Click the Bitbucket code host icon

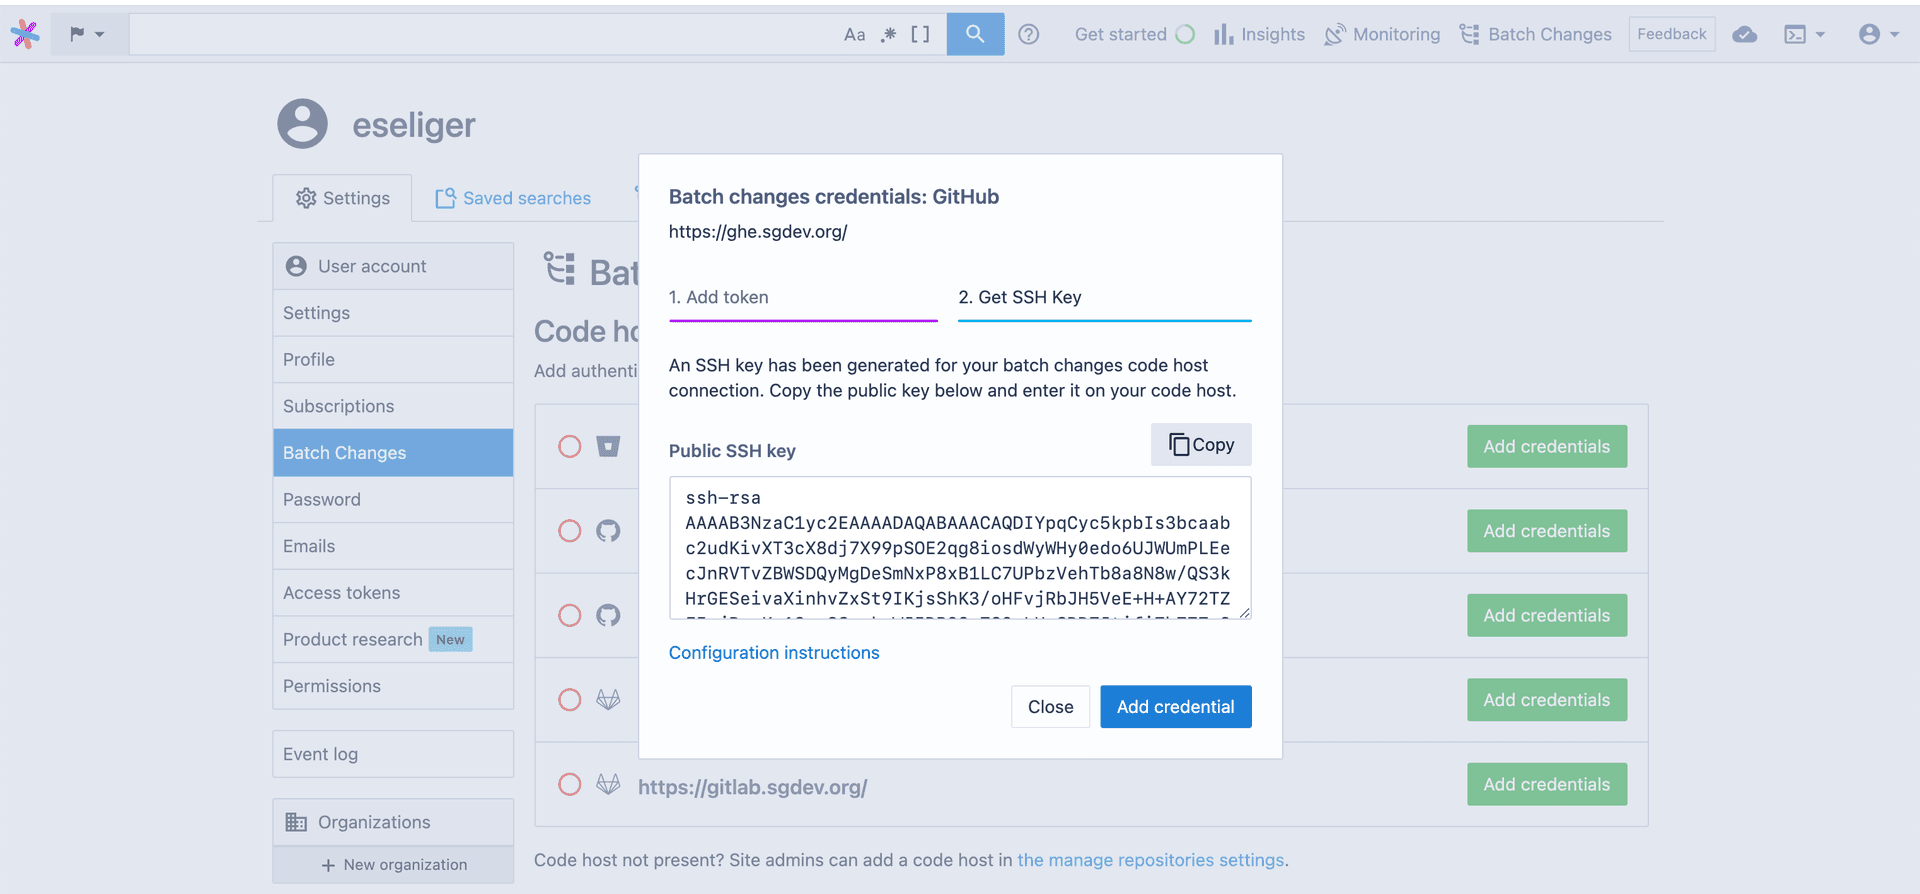click(x=608, y=446)
